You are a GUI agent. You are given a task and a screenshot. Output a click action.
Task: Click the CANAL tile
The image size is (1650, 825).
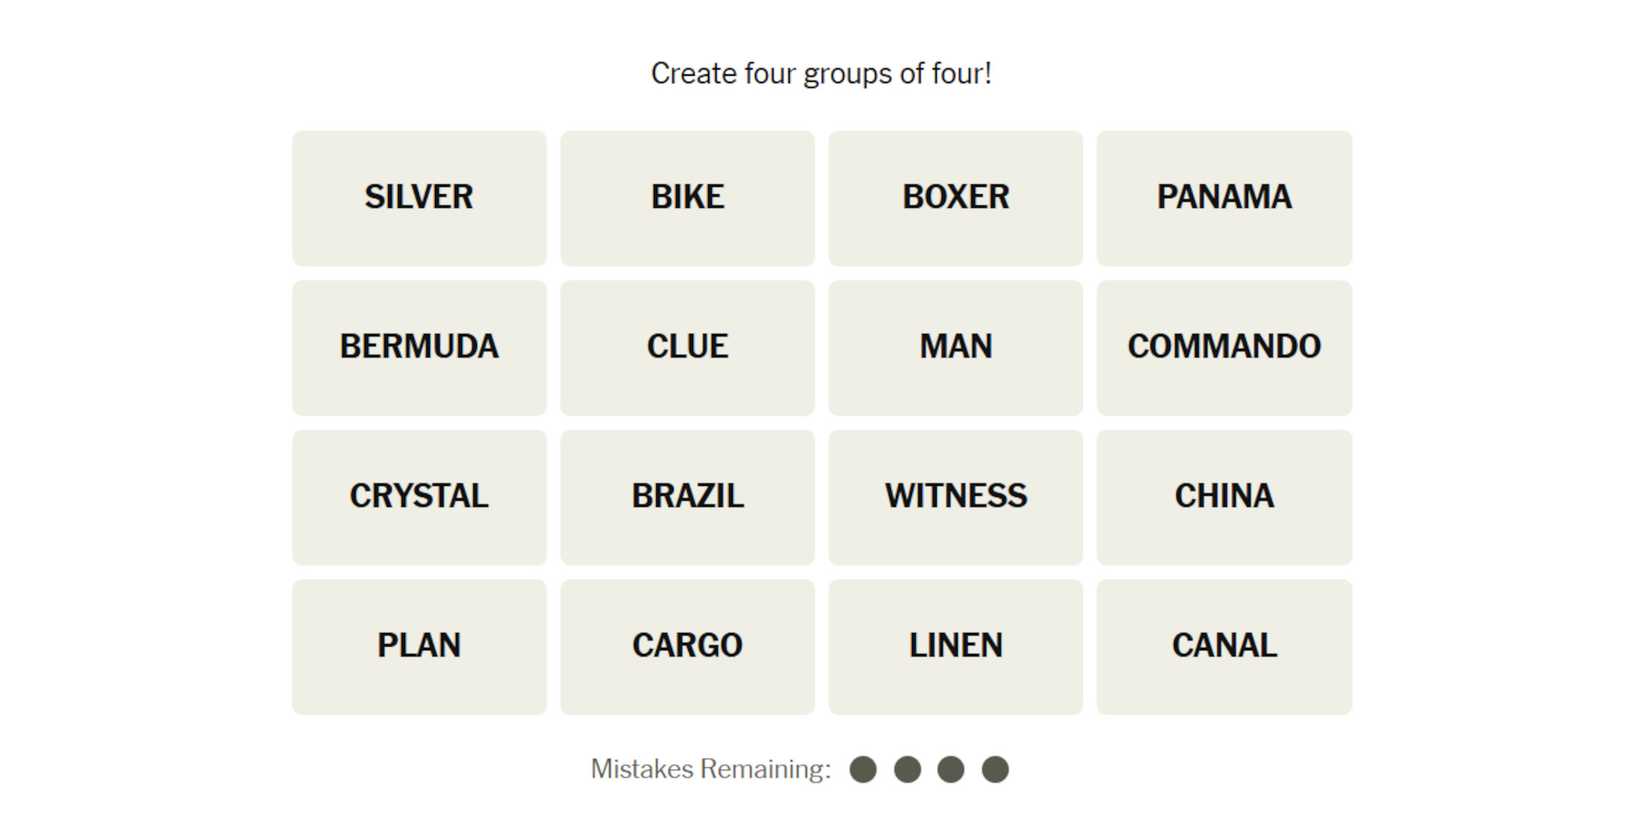[1224, 646]
